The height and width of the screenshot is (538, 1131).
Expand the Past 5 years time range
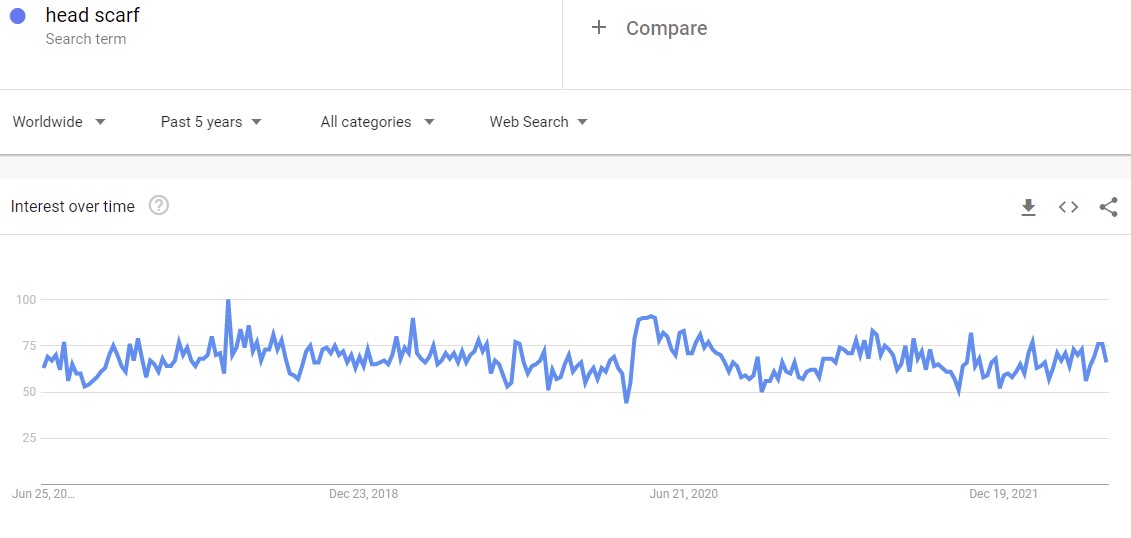(x=211, y=122)
